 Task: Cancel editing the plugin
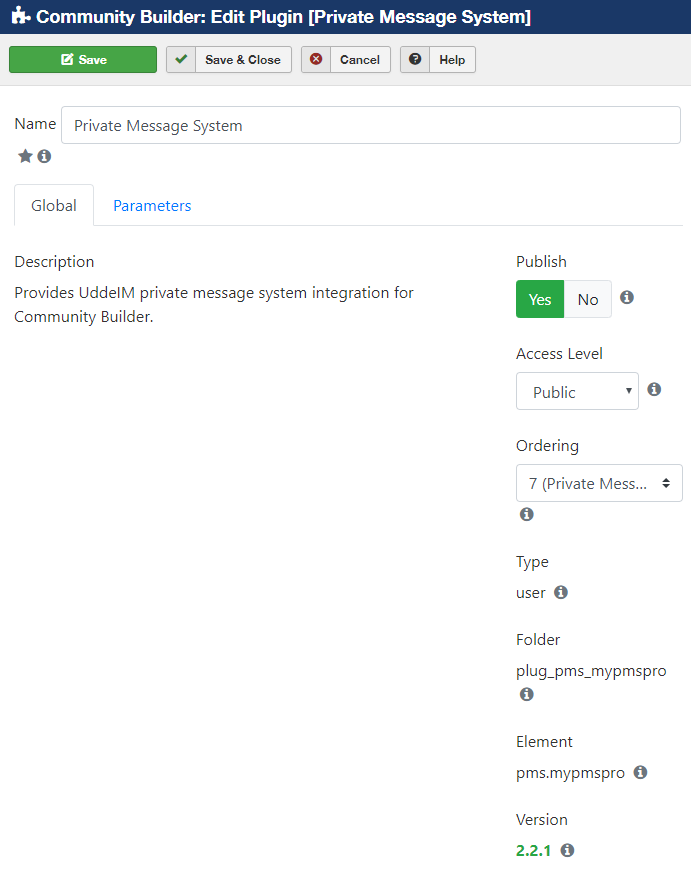346,59
